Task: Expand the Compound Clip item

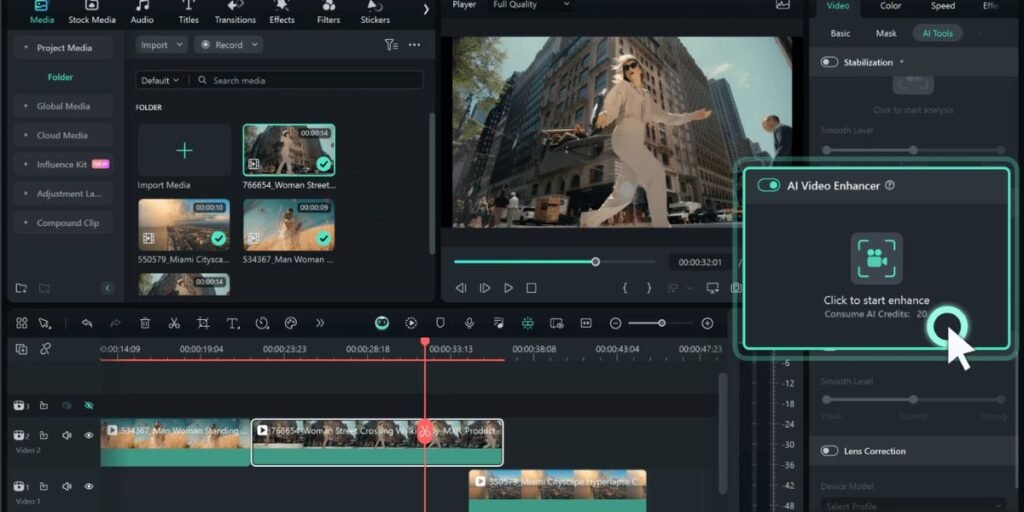Action: click(x=63, y=223)
